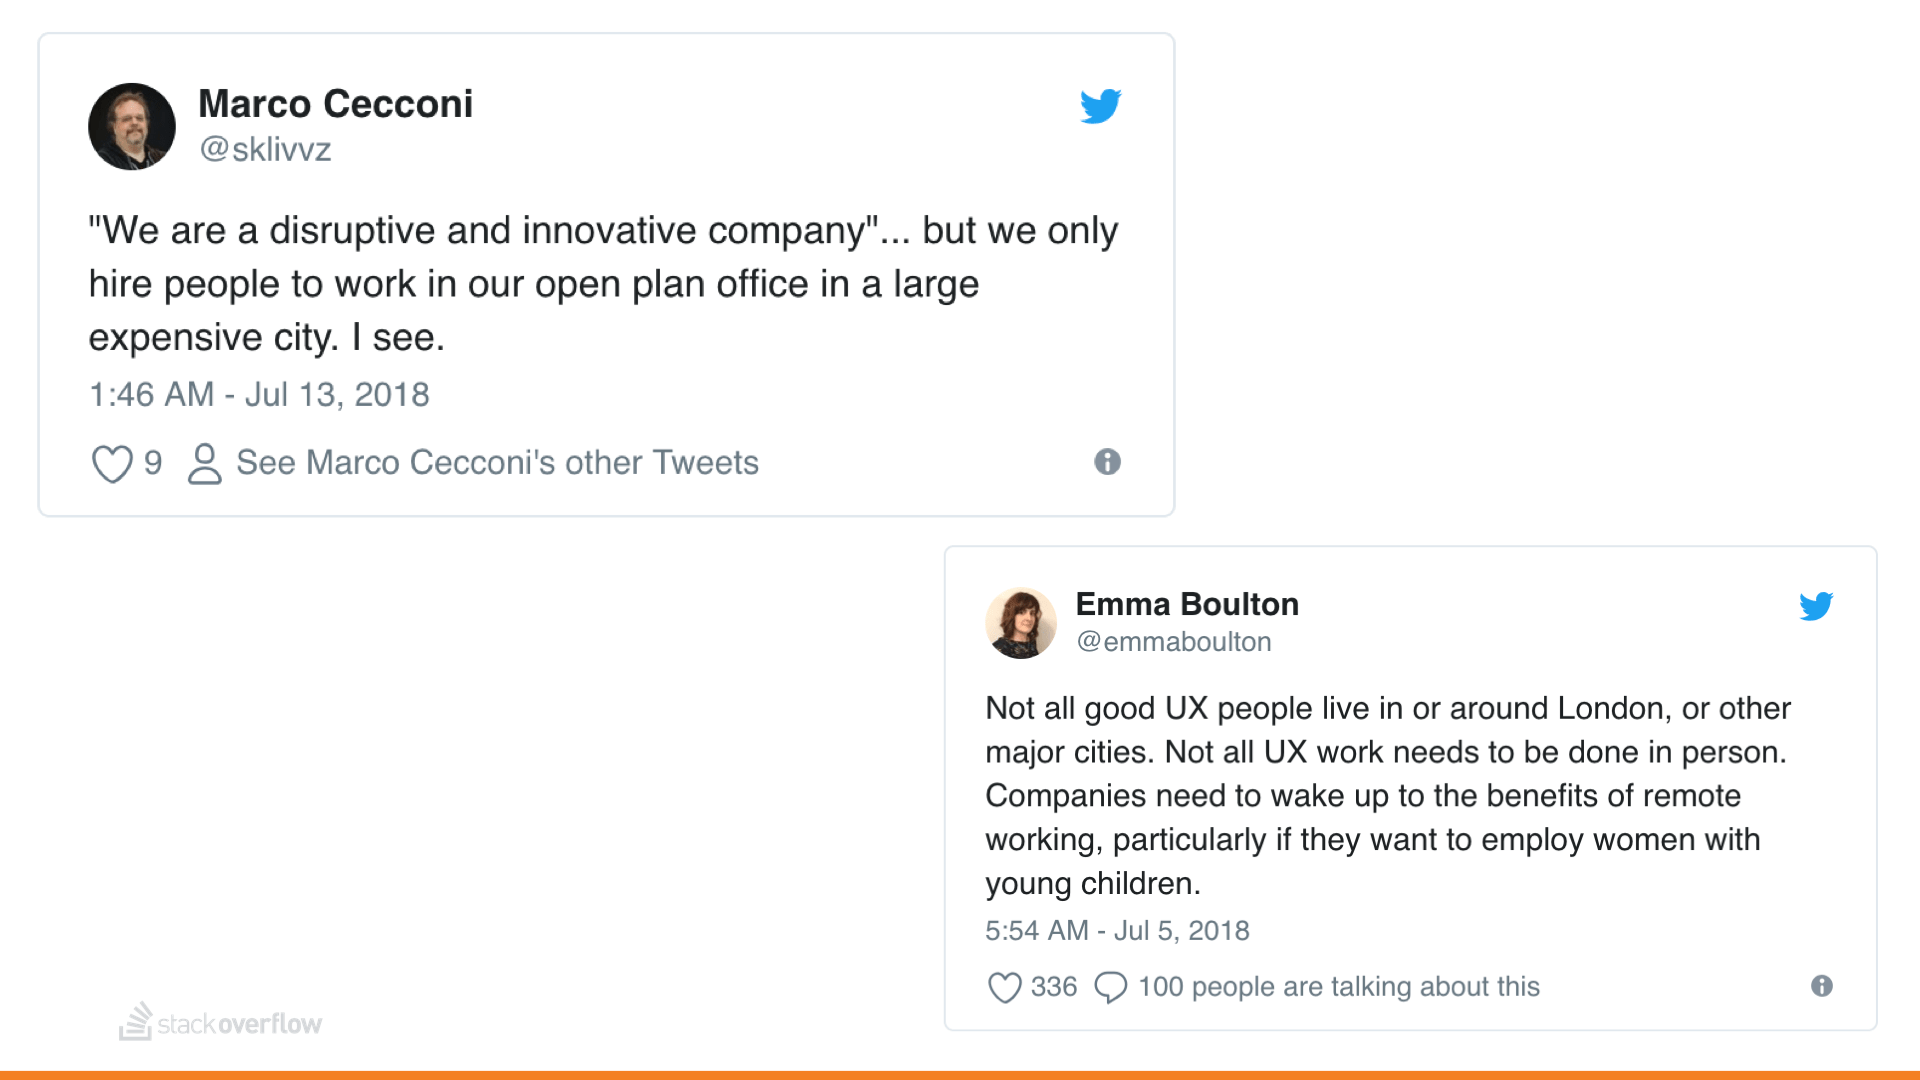Click Twitter bird icon on Emma Boulton's tweet
Image resolution: width=1920 pixels, height=1080 pixels.
point(1815,606)
